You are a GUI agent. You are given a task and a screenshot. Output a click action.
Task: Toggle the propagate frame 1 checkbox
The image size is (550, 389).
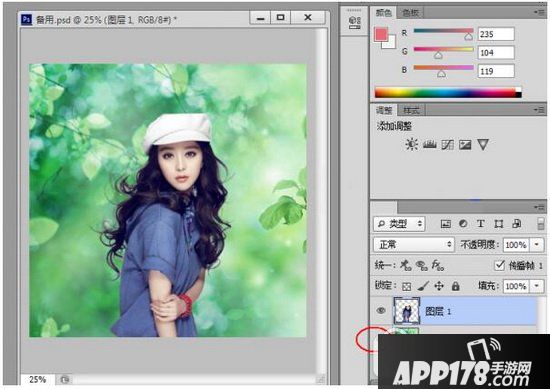[499, 265]
